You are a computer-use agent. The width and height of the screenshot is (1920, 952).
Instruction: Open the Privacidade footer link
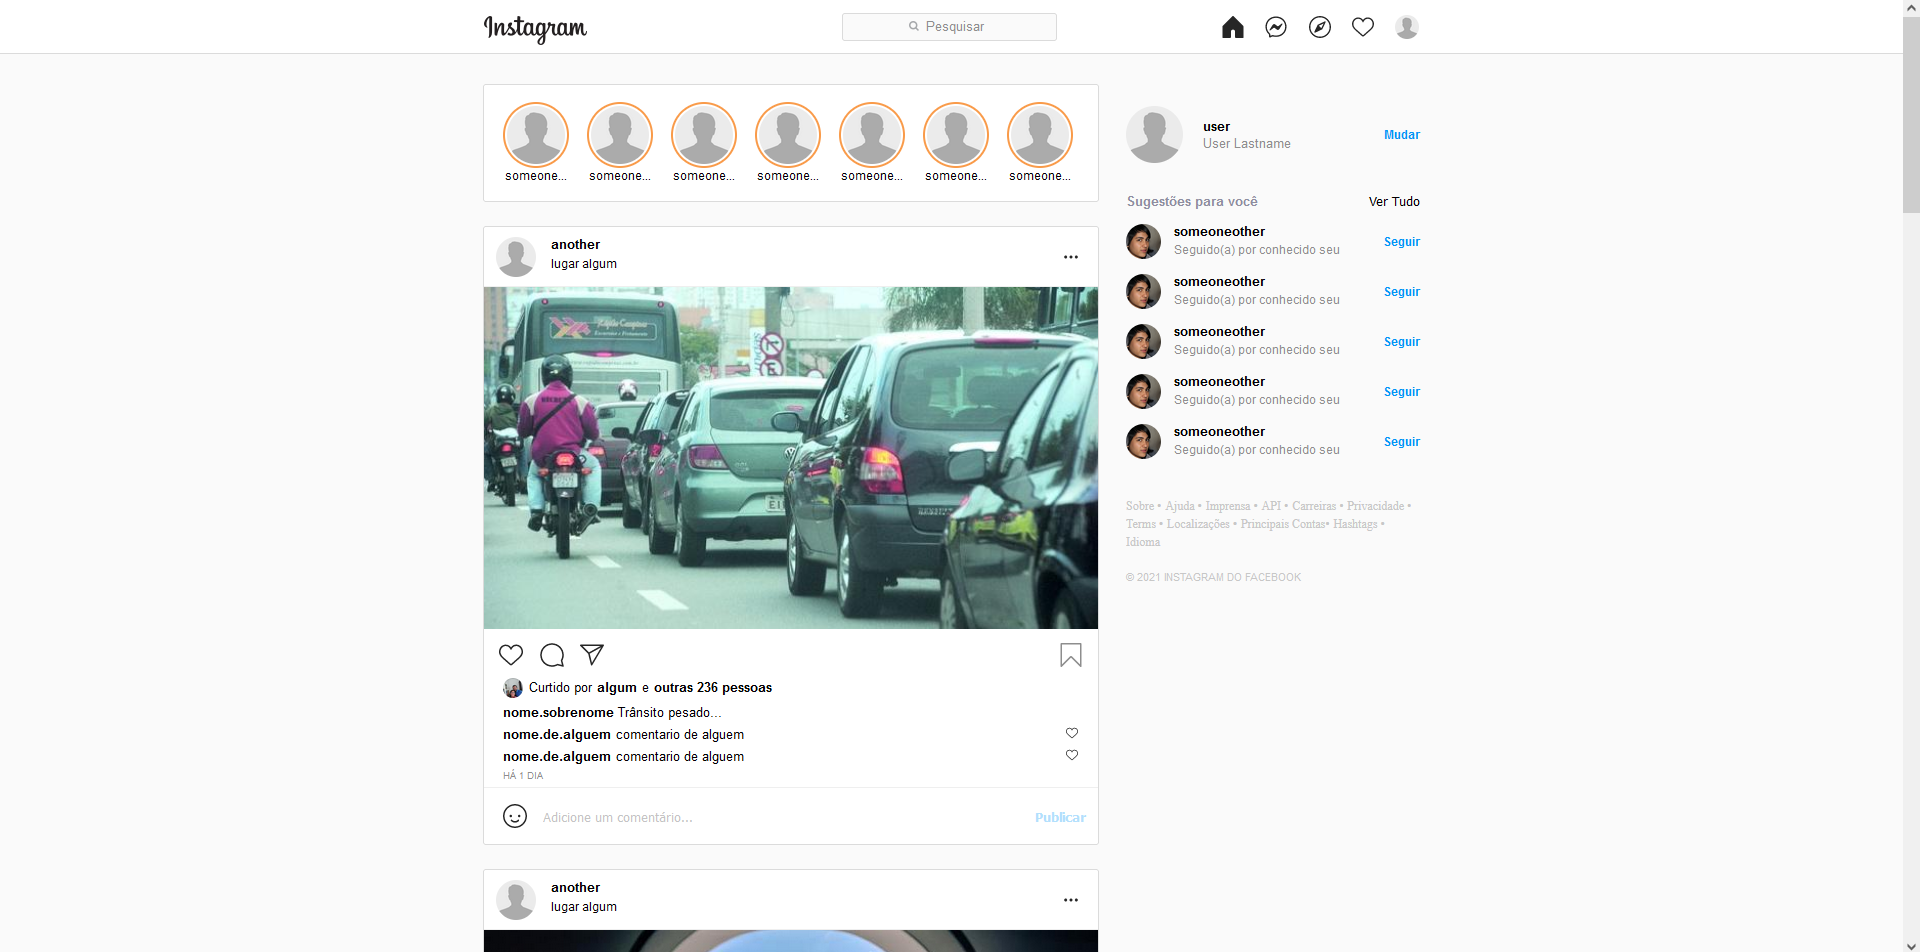click(1375, 506)
